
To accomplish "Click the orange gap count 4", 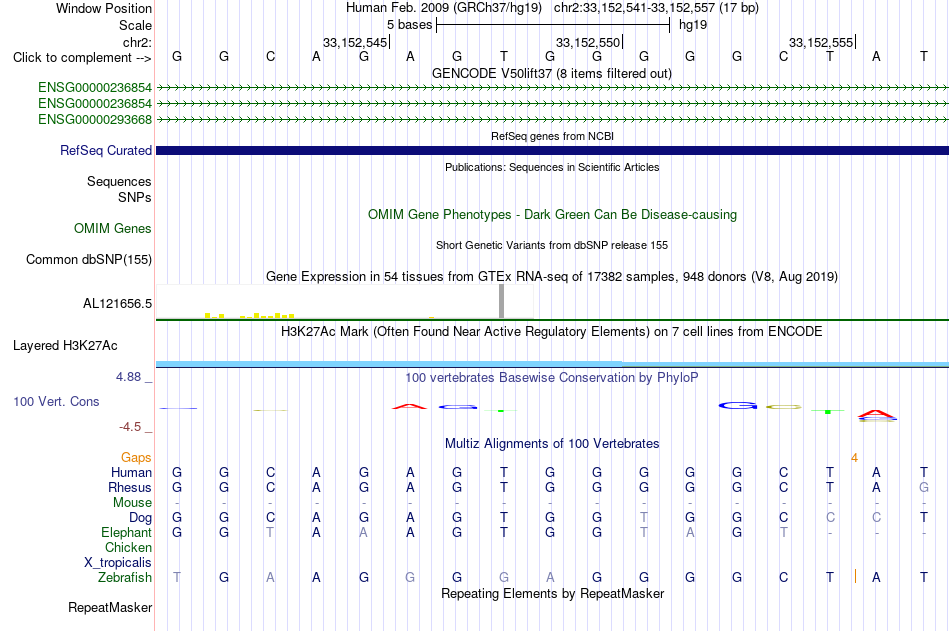I will point(854,458).
